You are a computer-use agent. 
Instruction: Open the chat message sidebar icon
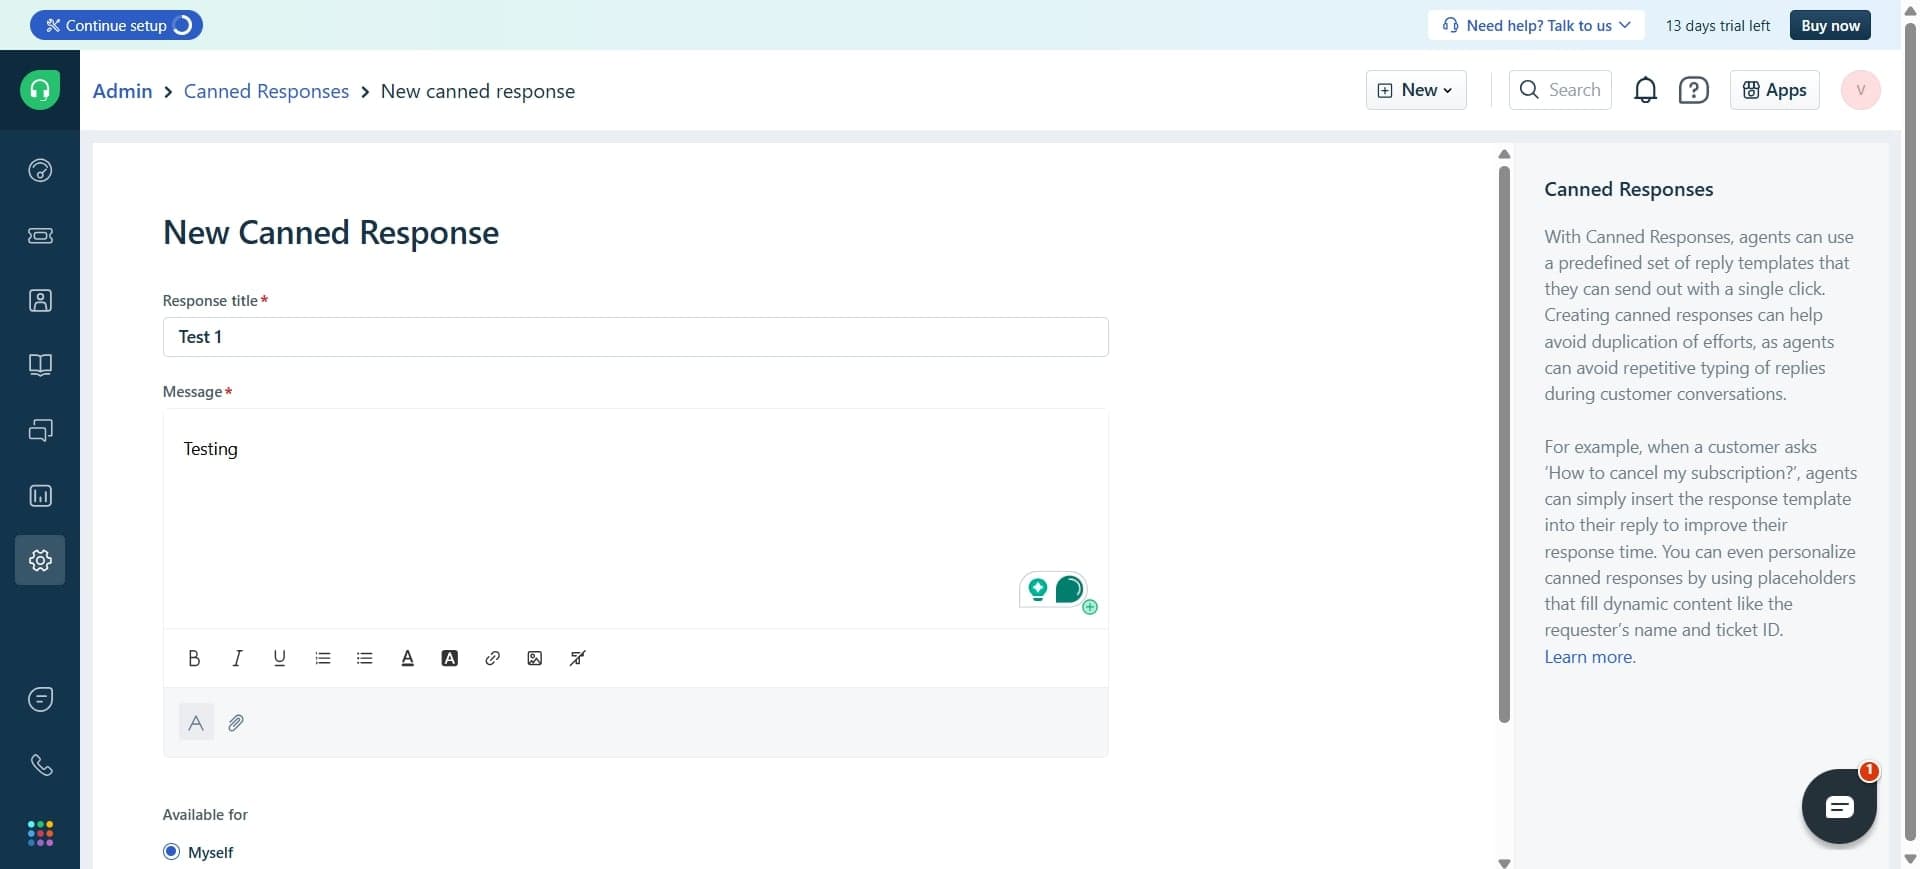tap(40, 699)
